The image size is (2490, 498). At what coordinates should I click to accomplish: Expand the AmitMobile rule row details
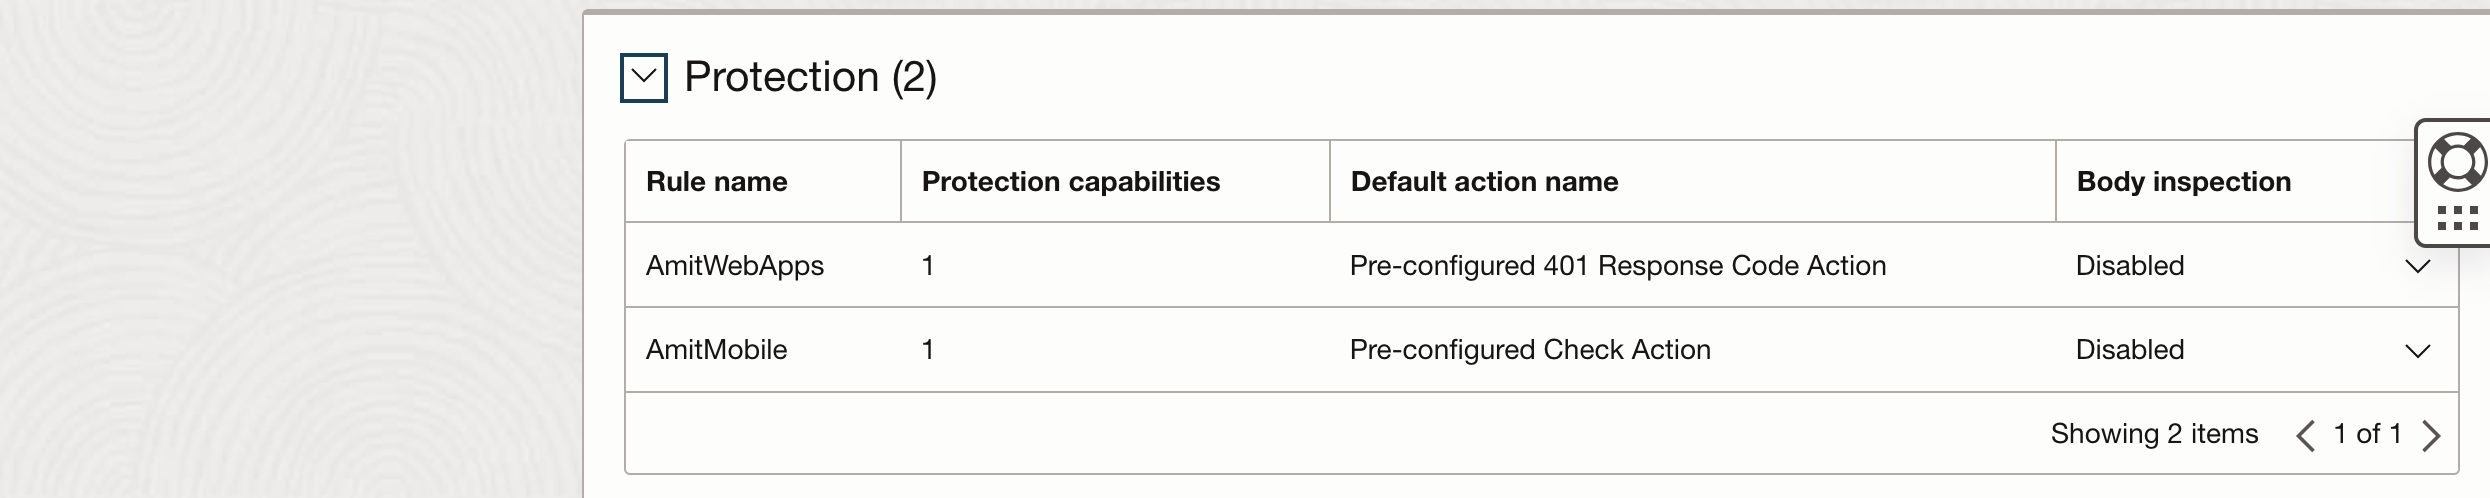(x=2417, y=350)
